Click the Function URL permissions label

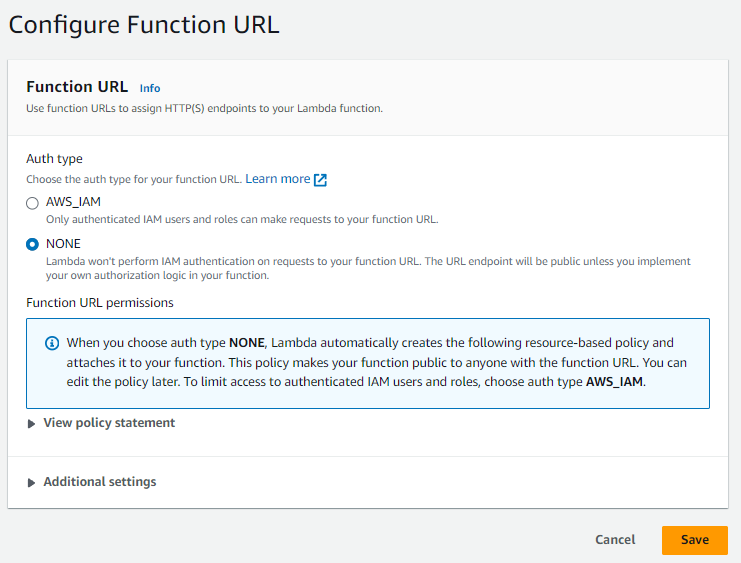[100, 303]
